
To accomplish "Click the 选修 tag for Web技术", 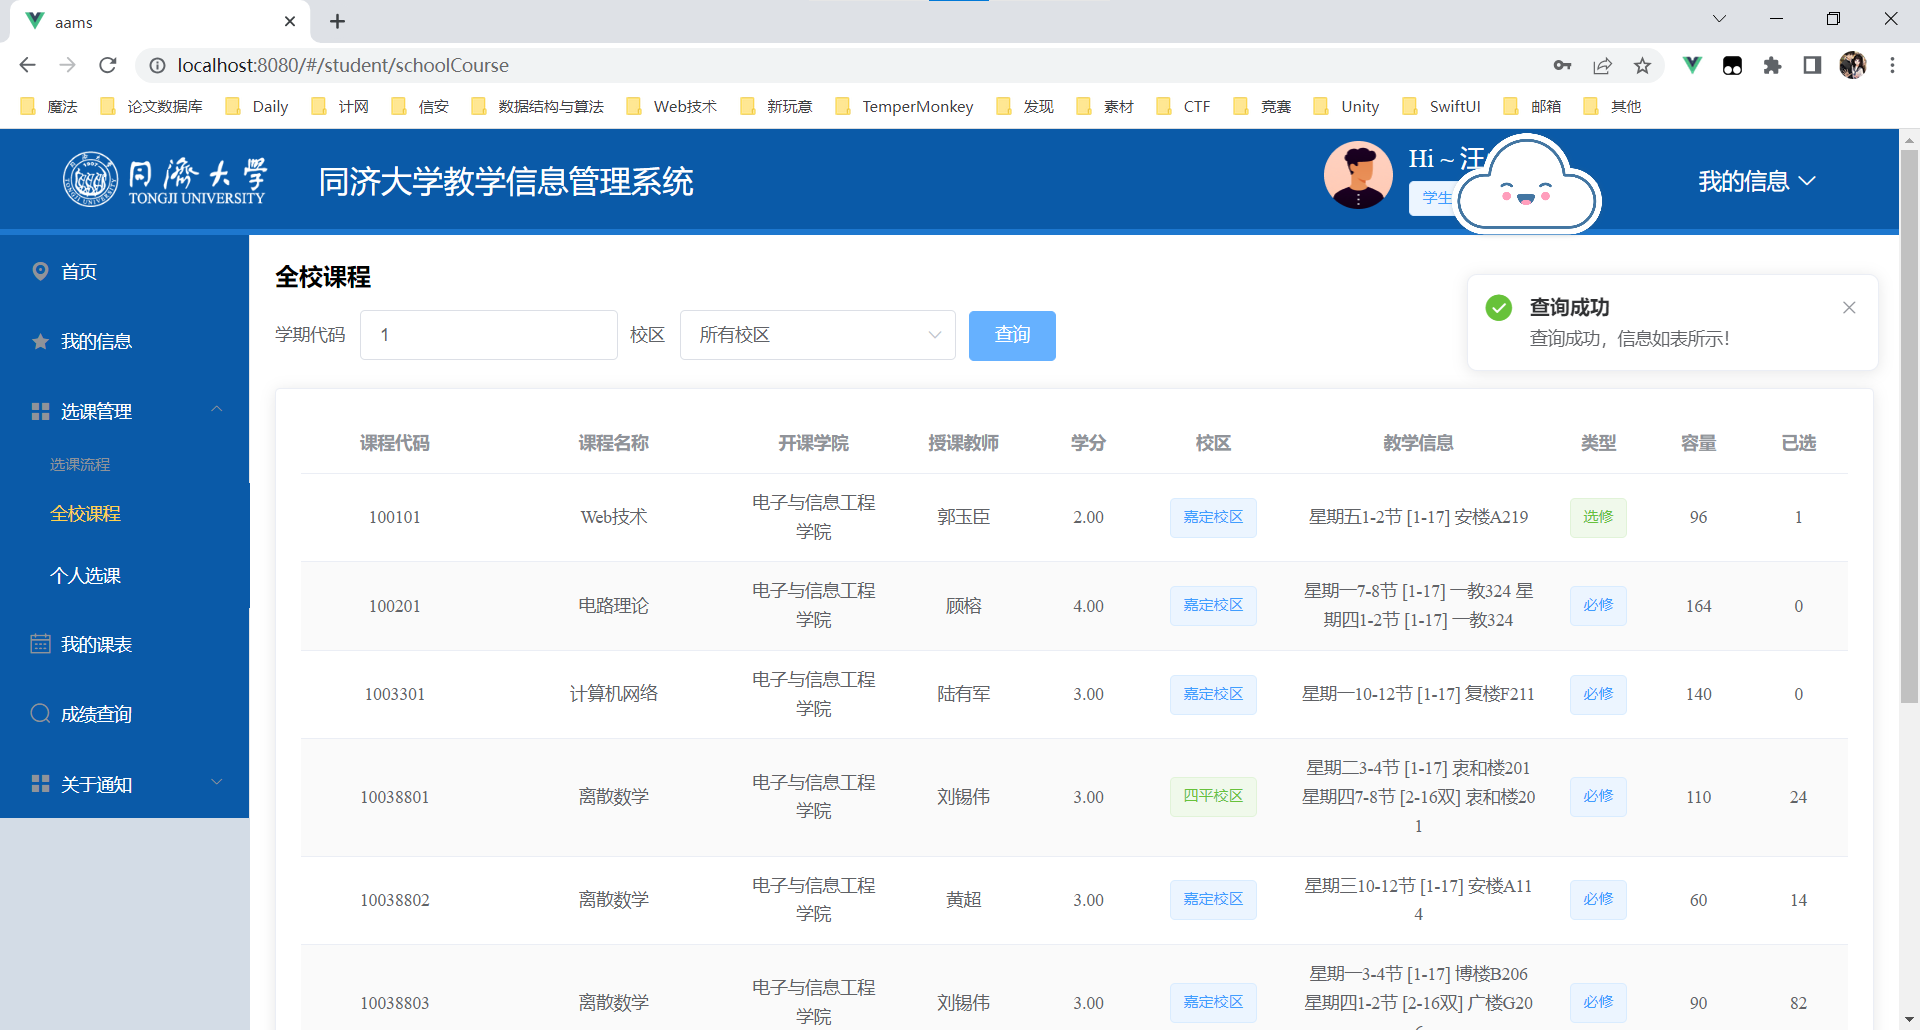I will point(1598,517).
